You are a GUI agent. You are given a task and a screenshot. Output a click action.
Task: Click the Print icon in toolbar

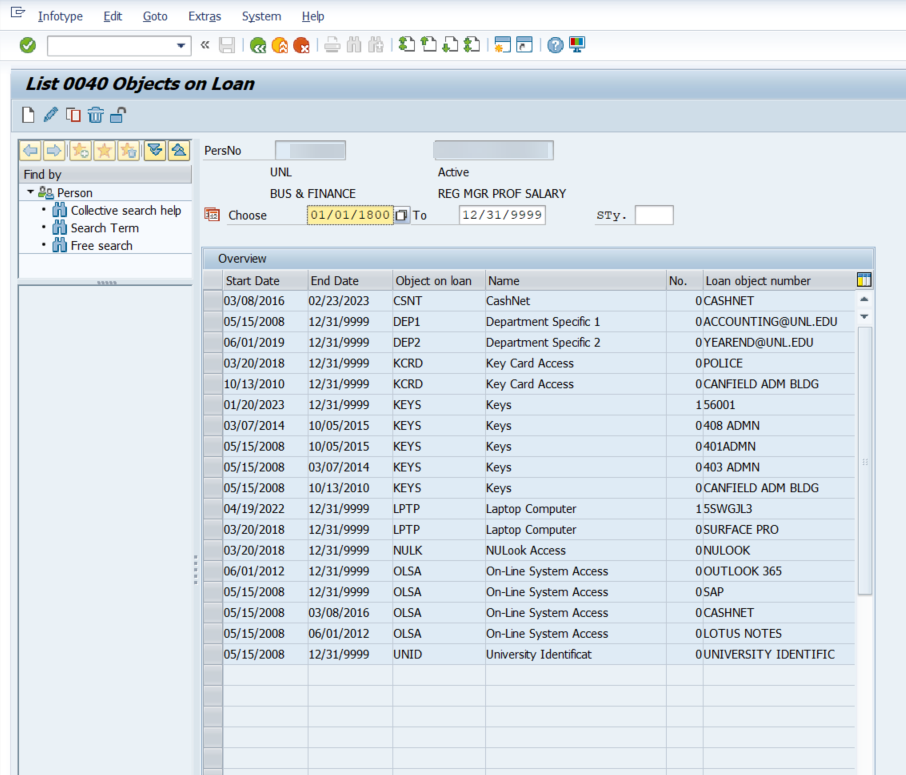coord(332,45)
